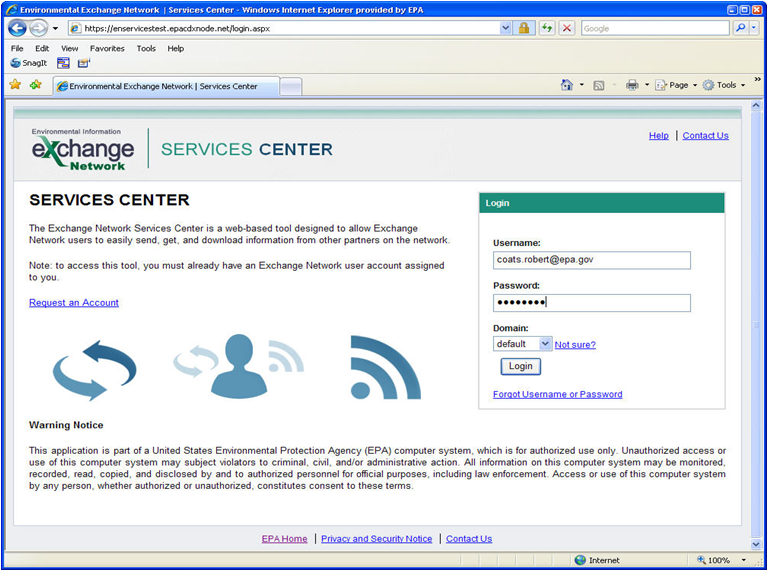768x571 pixels.
Task: Open the Help menu in menu bar
Action: (x=175, y=48)
